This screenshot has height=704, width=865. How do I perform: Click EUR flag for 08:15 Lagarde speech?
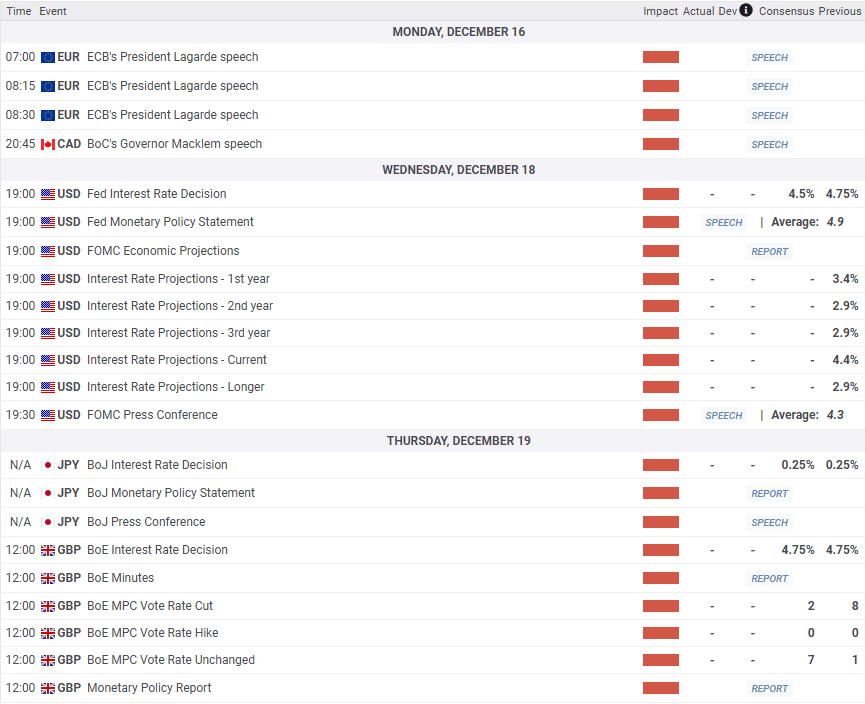coord(48,86)
